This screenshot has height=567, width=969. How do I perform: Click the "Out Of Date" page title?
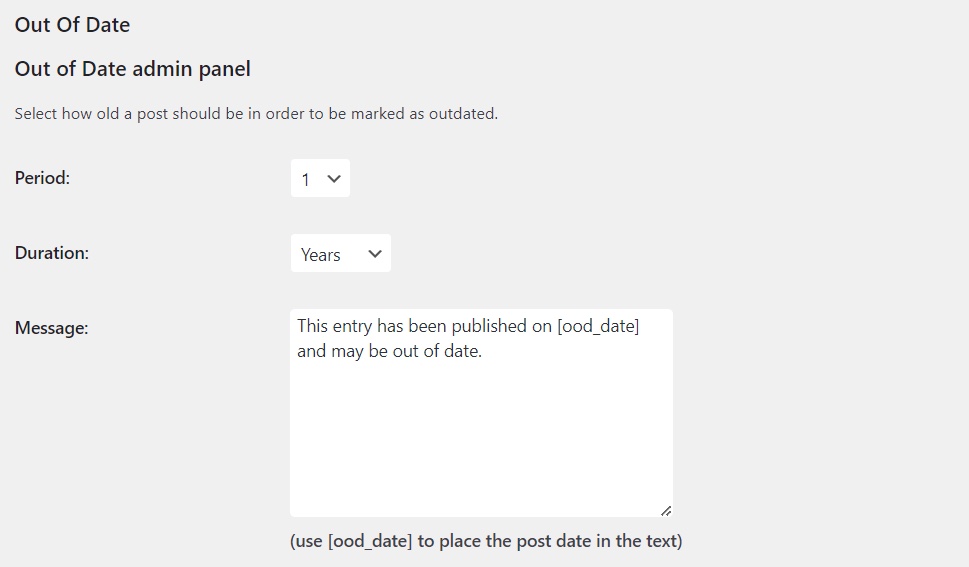tap(72, 24)
